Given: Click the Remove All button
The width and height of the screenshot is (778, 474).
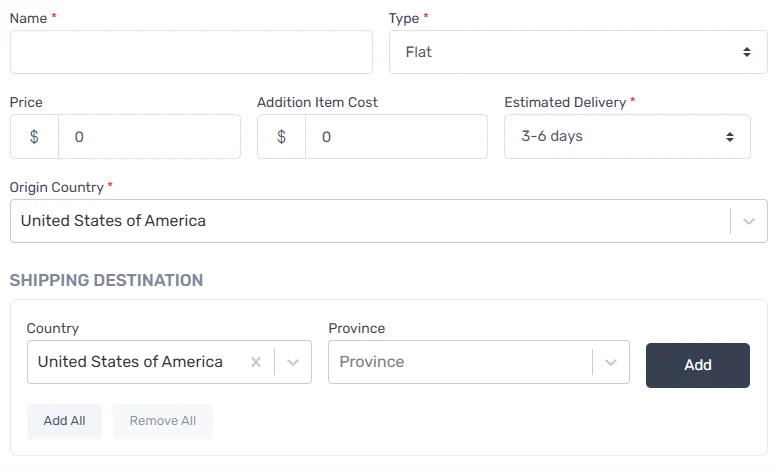Looking at the screenshot, I should coord(163,421).
